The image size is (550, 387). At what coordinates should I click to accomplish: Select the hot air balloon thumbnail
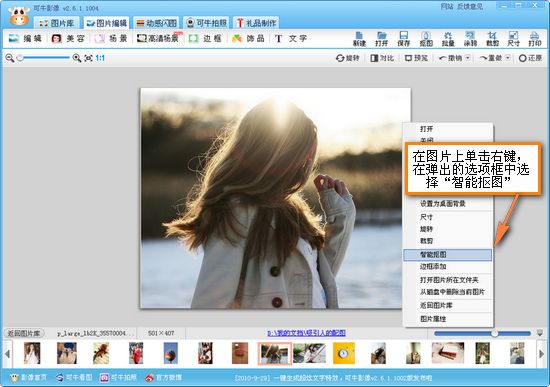(x=170, y=353)
